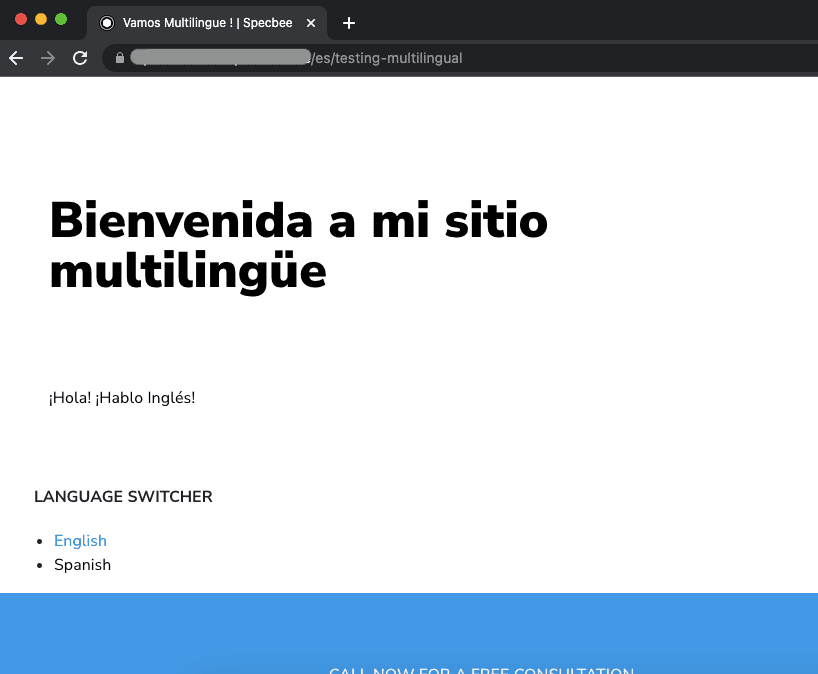Click the Spanish language item

[x=82, y=565]
